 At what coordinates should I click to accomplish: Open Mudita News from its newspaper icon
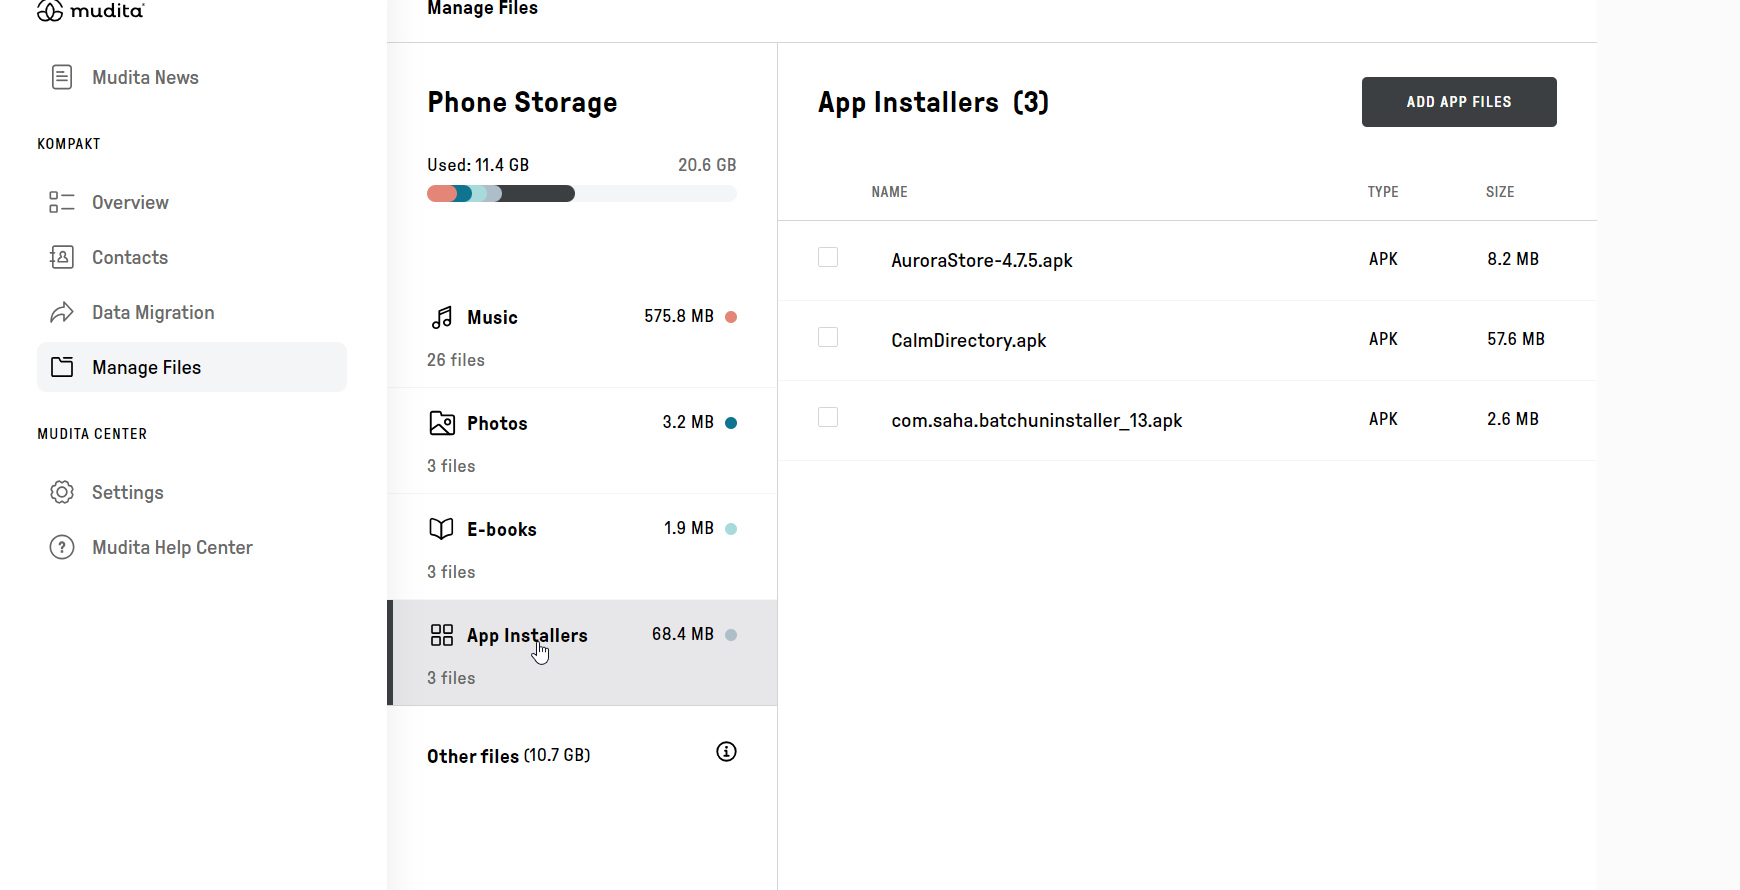tap(62, 77)
